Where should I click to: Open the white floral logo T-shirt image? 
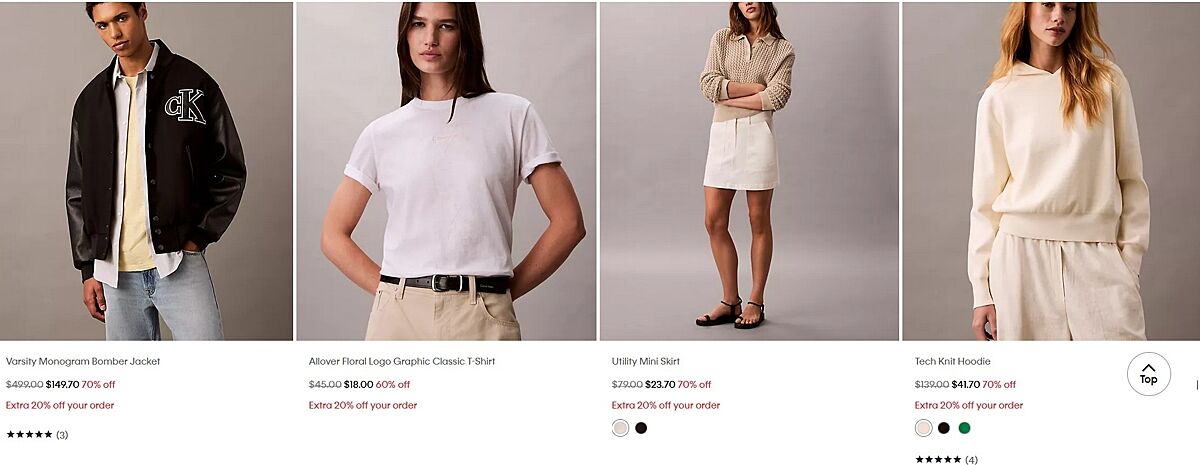tap(447, 171)
